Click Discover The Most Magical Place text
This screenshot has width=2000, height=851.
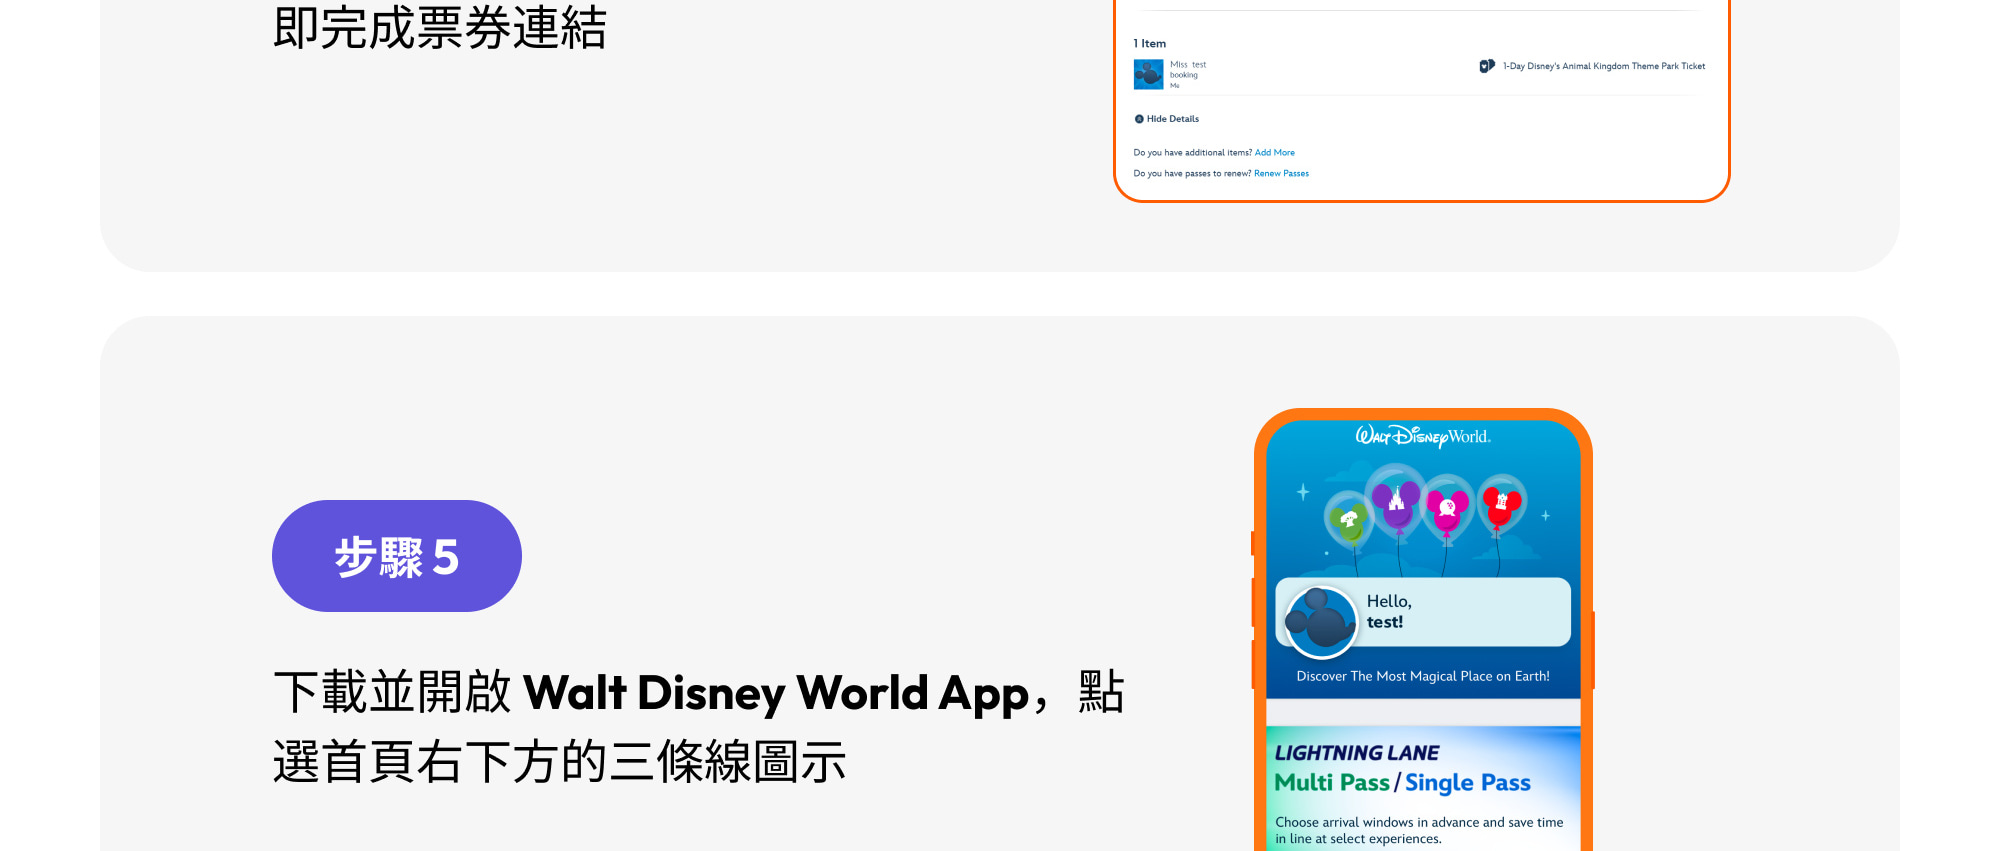1423,676
